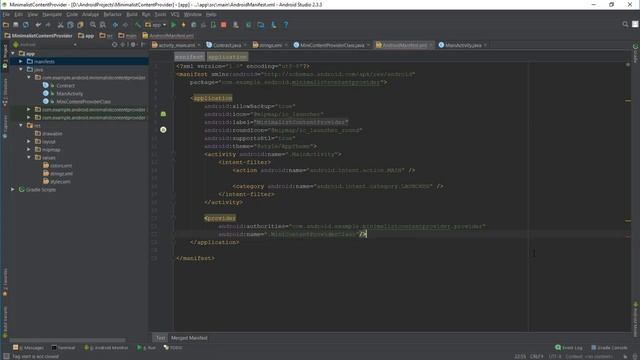Select the drawable folder in project tree

point(52,133)
